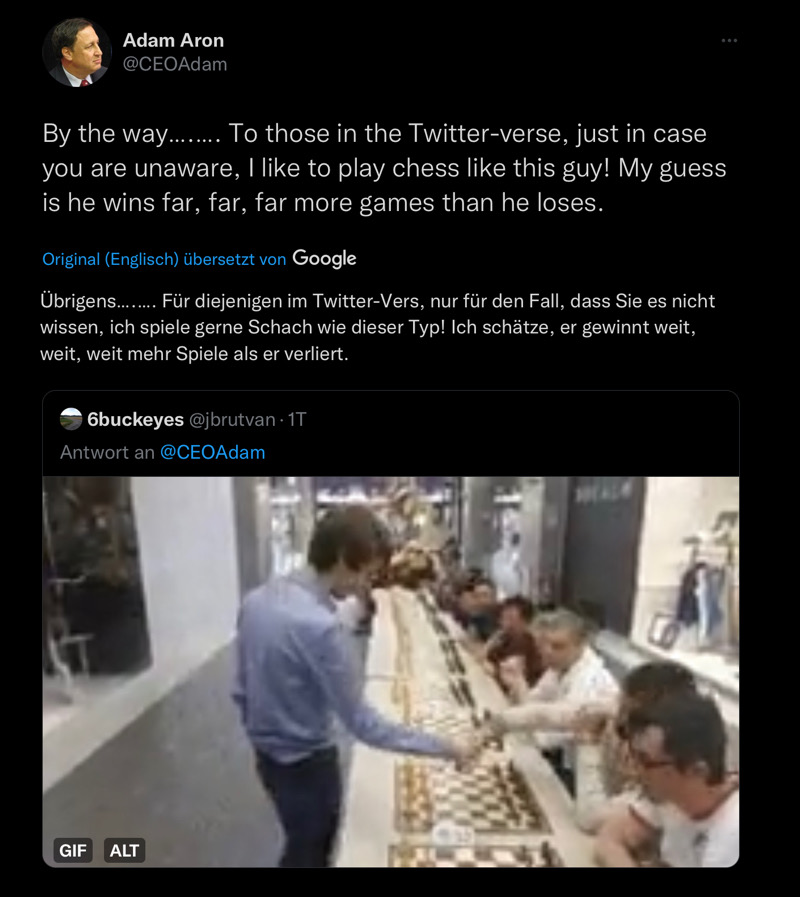
Task: Click the @CEOAdam mention after "Antwort an"
Action: (x=212, y=452)
